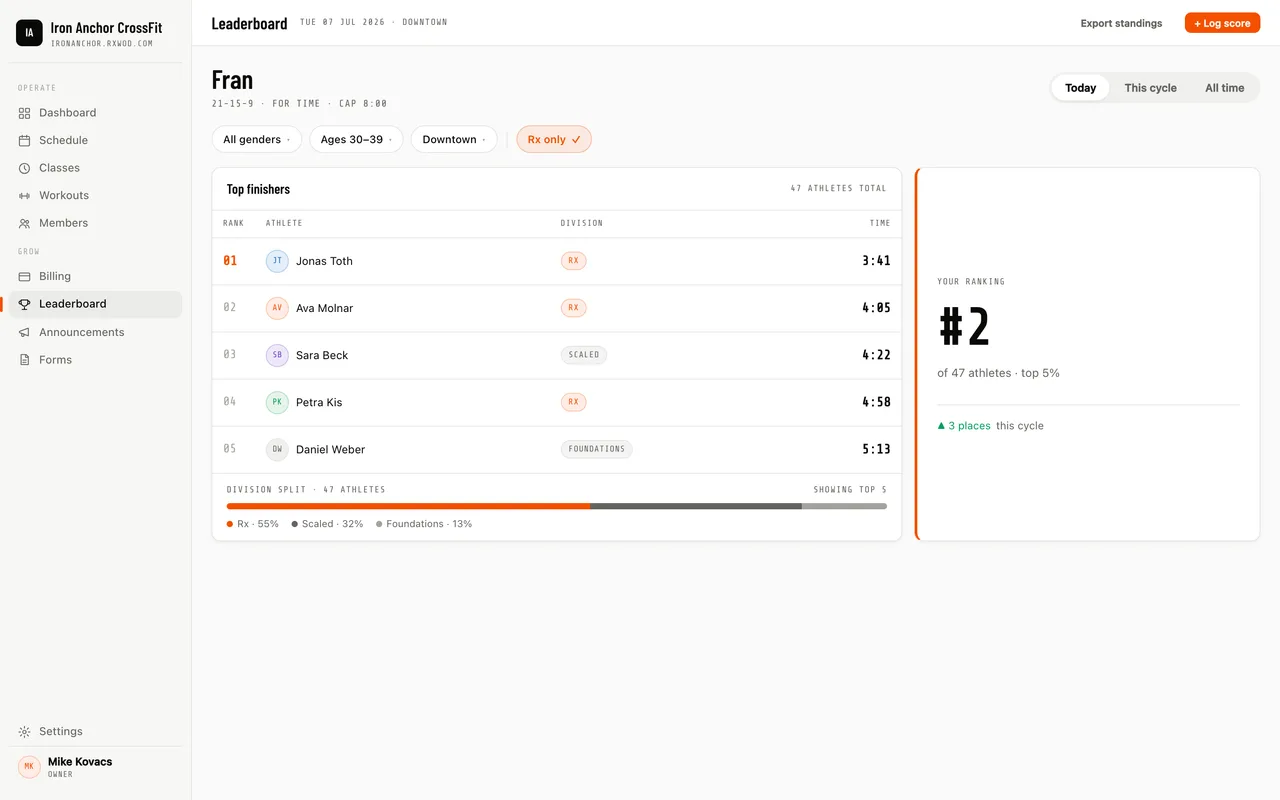This screenshot has width=1280, height=800.
Task: Click the Classes clock icon
Action: [x=25, y=168]
